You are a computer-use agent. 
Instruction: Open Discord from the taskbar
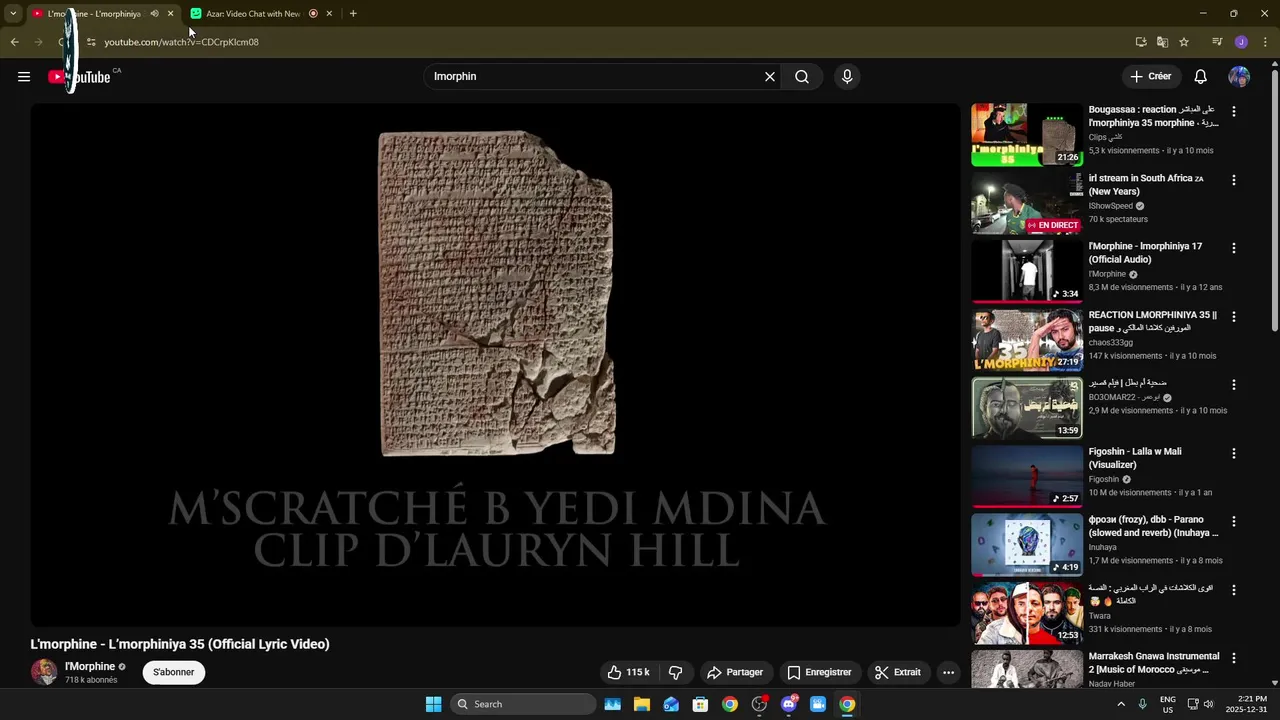point(789,704)
